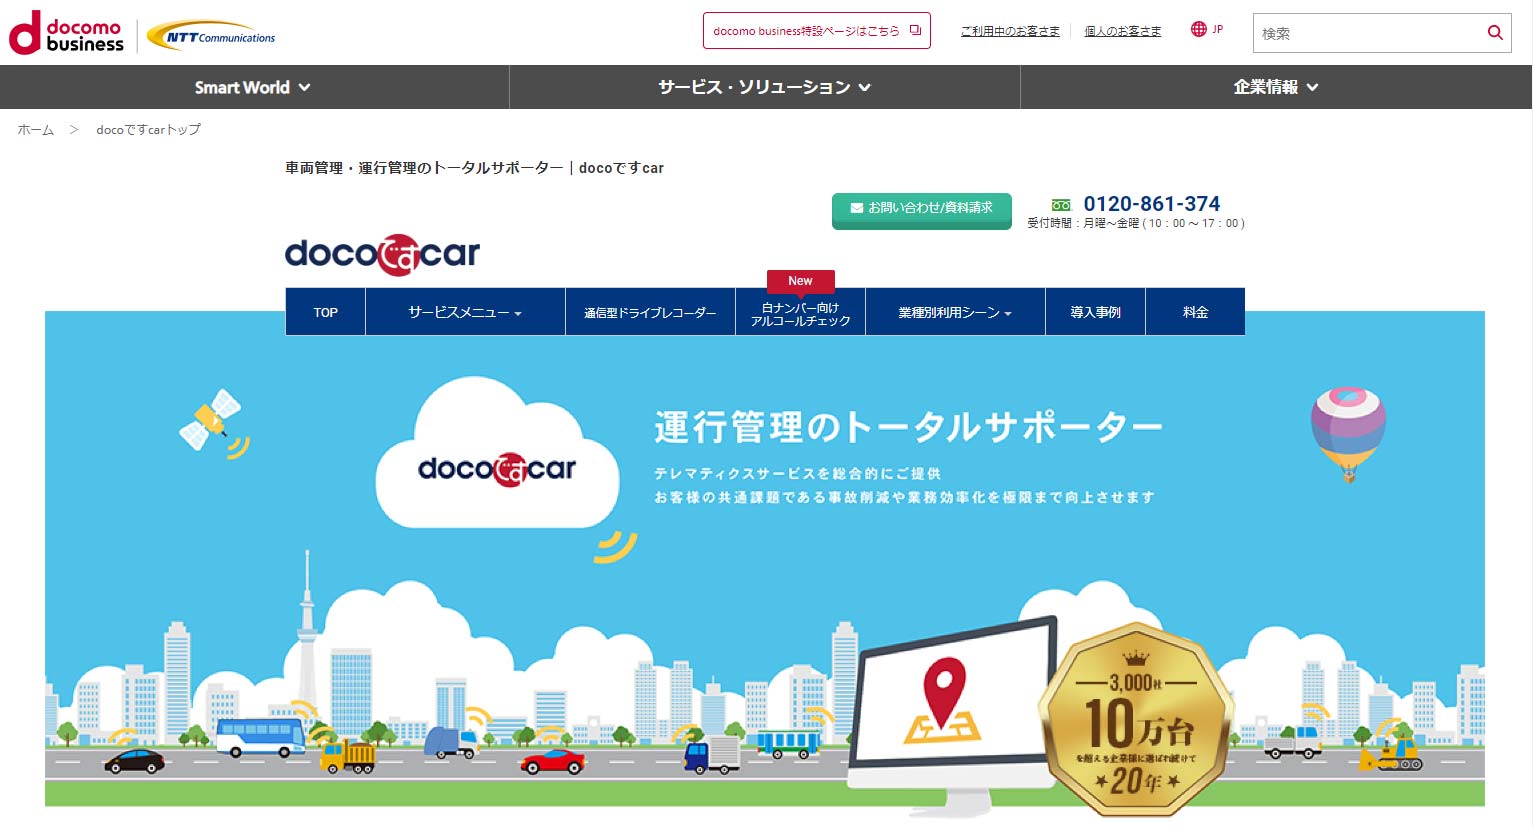Click the お問い合わせ/資料請求 button
The height and width of the screenshot is (828, 1533).
922,210
